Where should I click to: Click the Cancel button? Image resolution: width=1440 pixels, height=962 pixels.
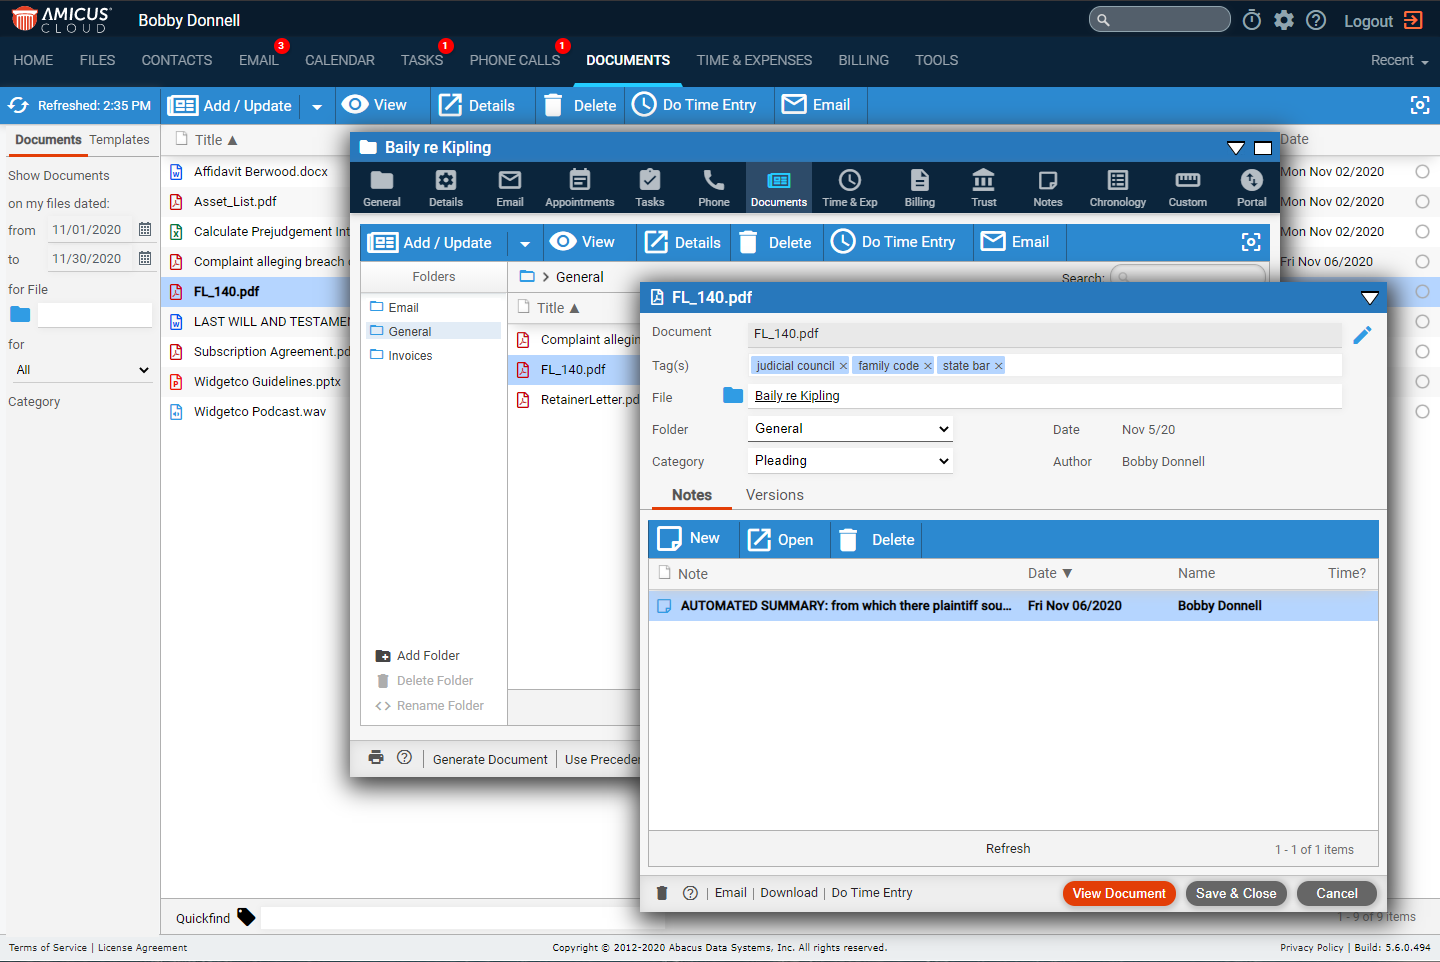[x=1337, y=893]
